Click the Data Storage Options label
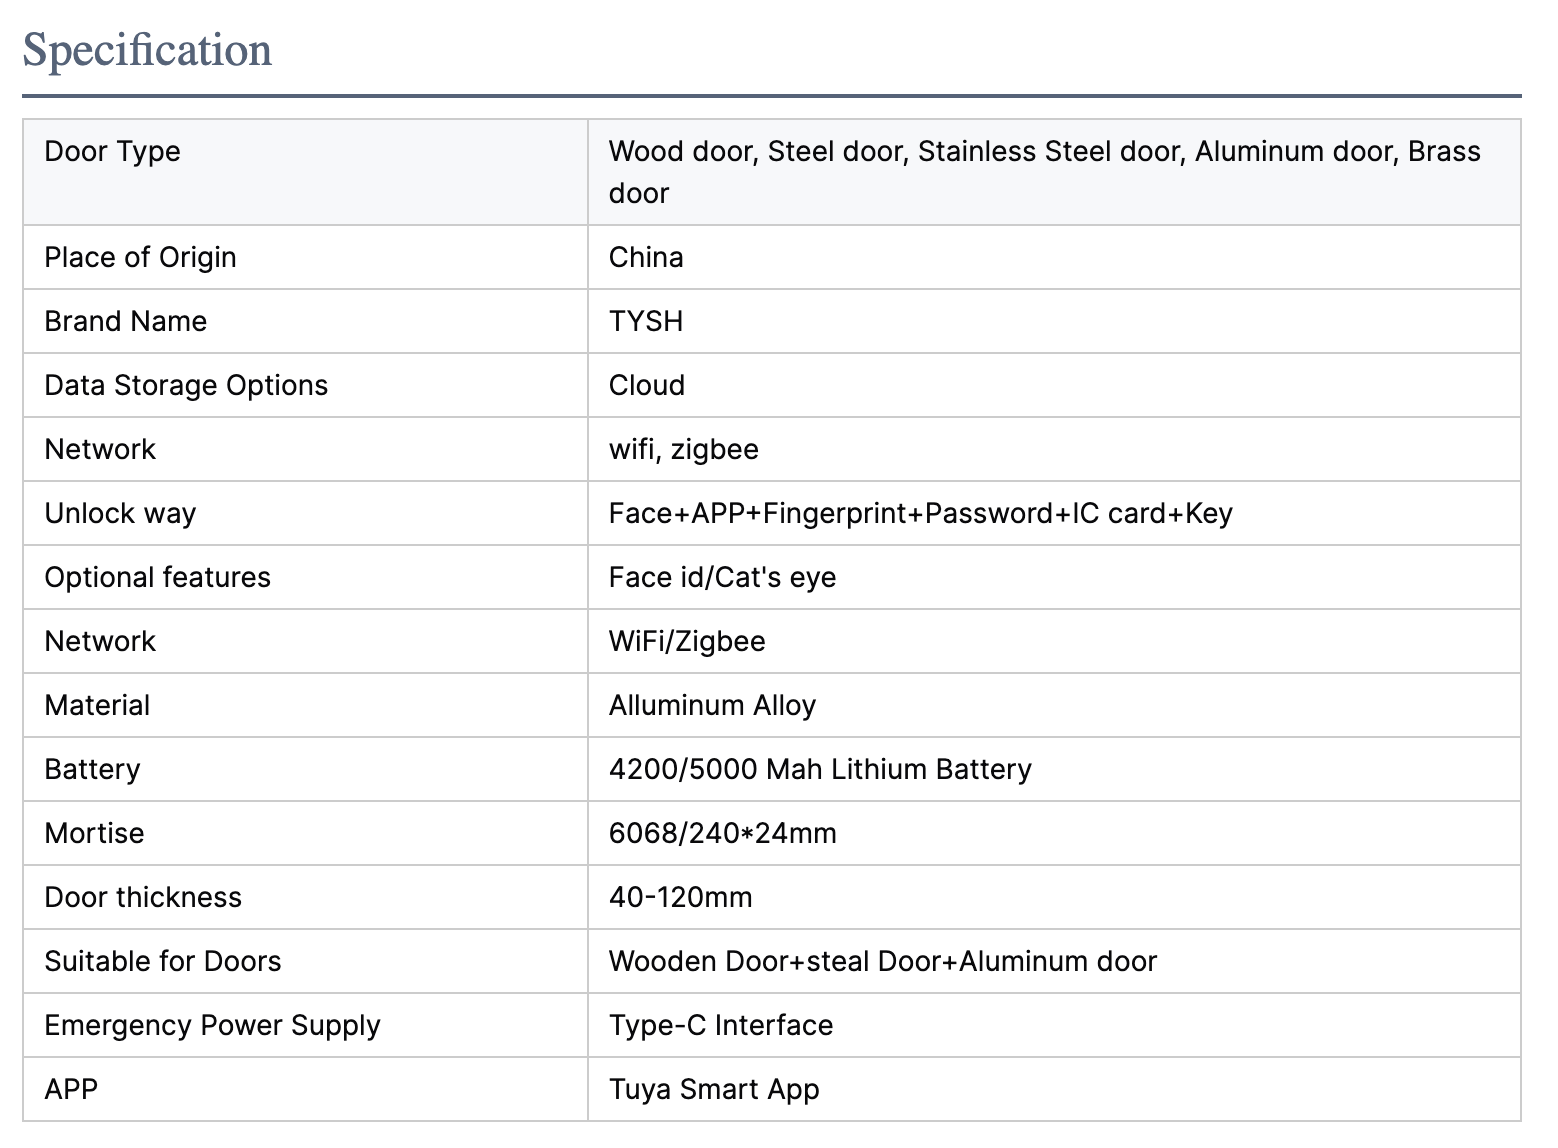Viewport: 1558px width, 1148px height. 186,386
